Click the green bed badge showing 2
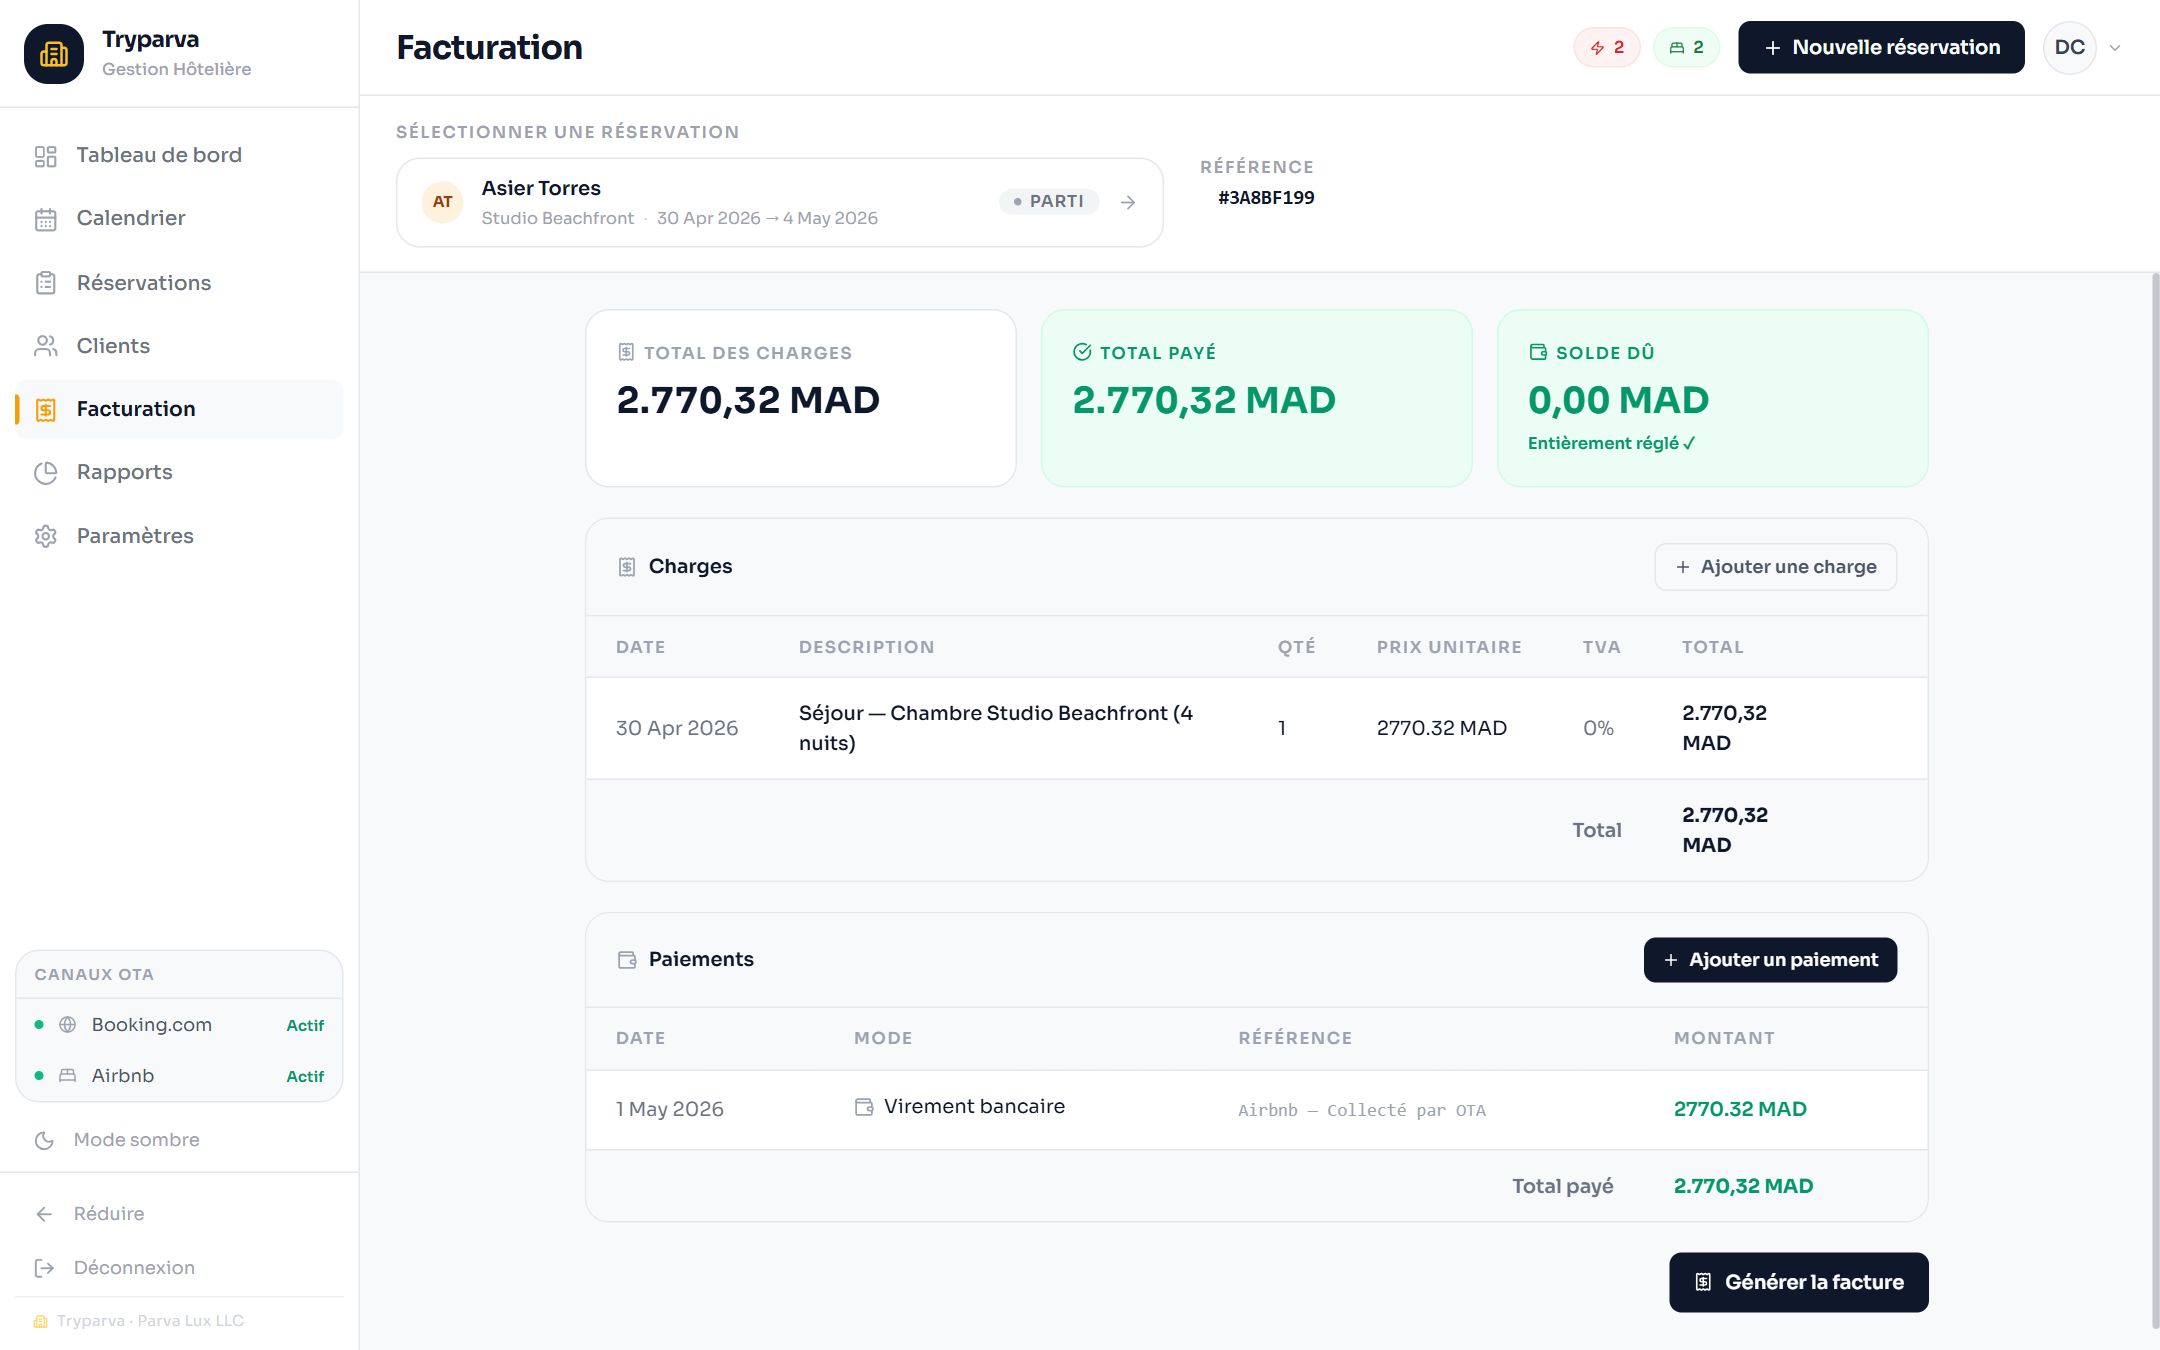Screen dimensions: 2160x1350 (1686, 47)
